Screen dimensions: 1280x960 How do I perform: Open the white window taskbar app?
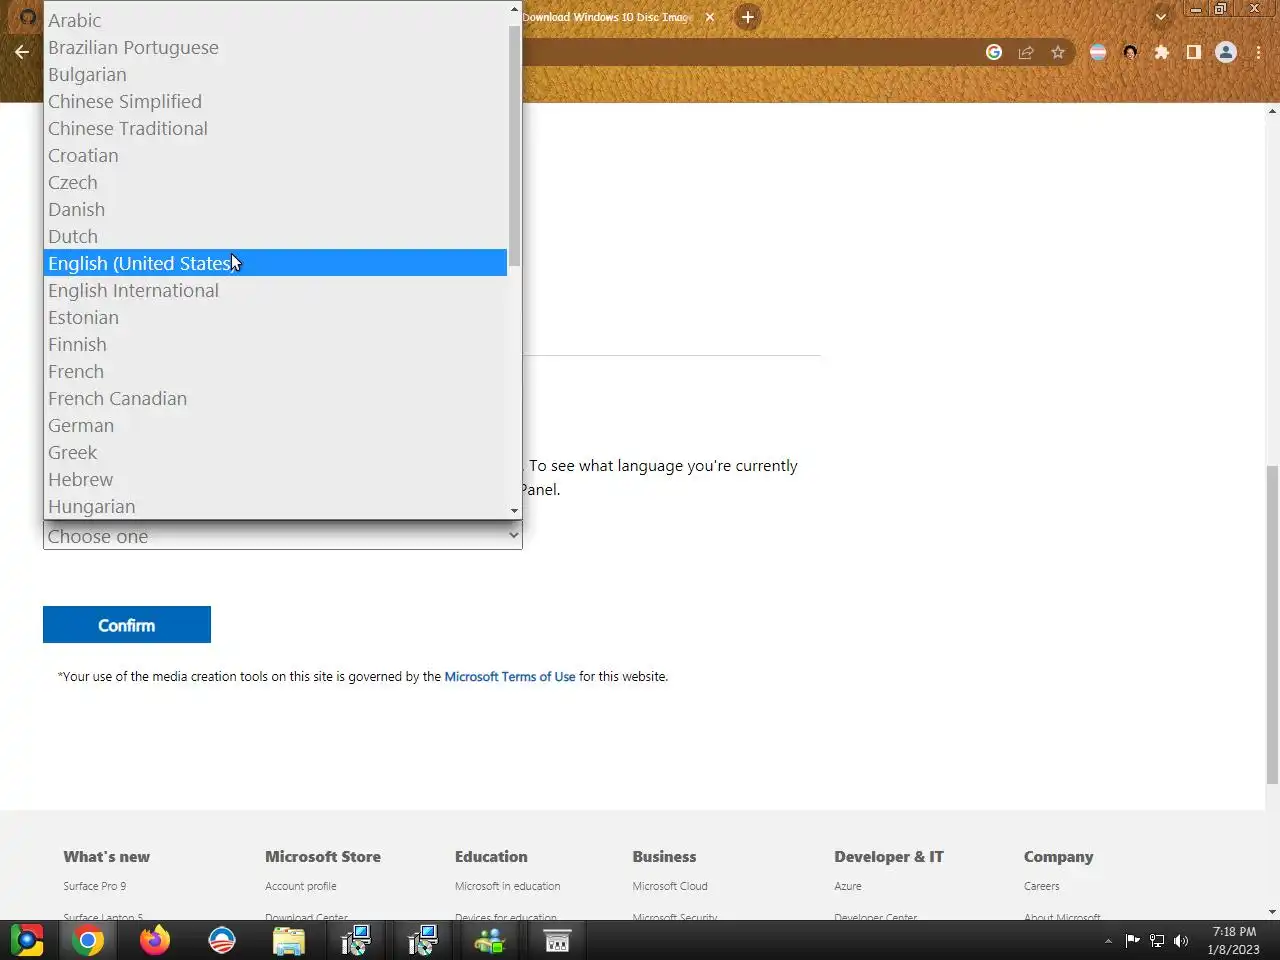[557, 940]
